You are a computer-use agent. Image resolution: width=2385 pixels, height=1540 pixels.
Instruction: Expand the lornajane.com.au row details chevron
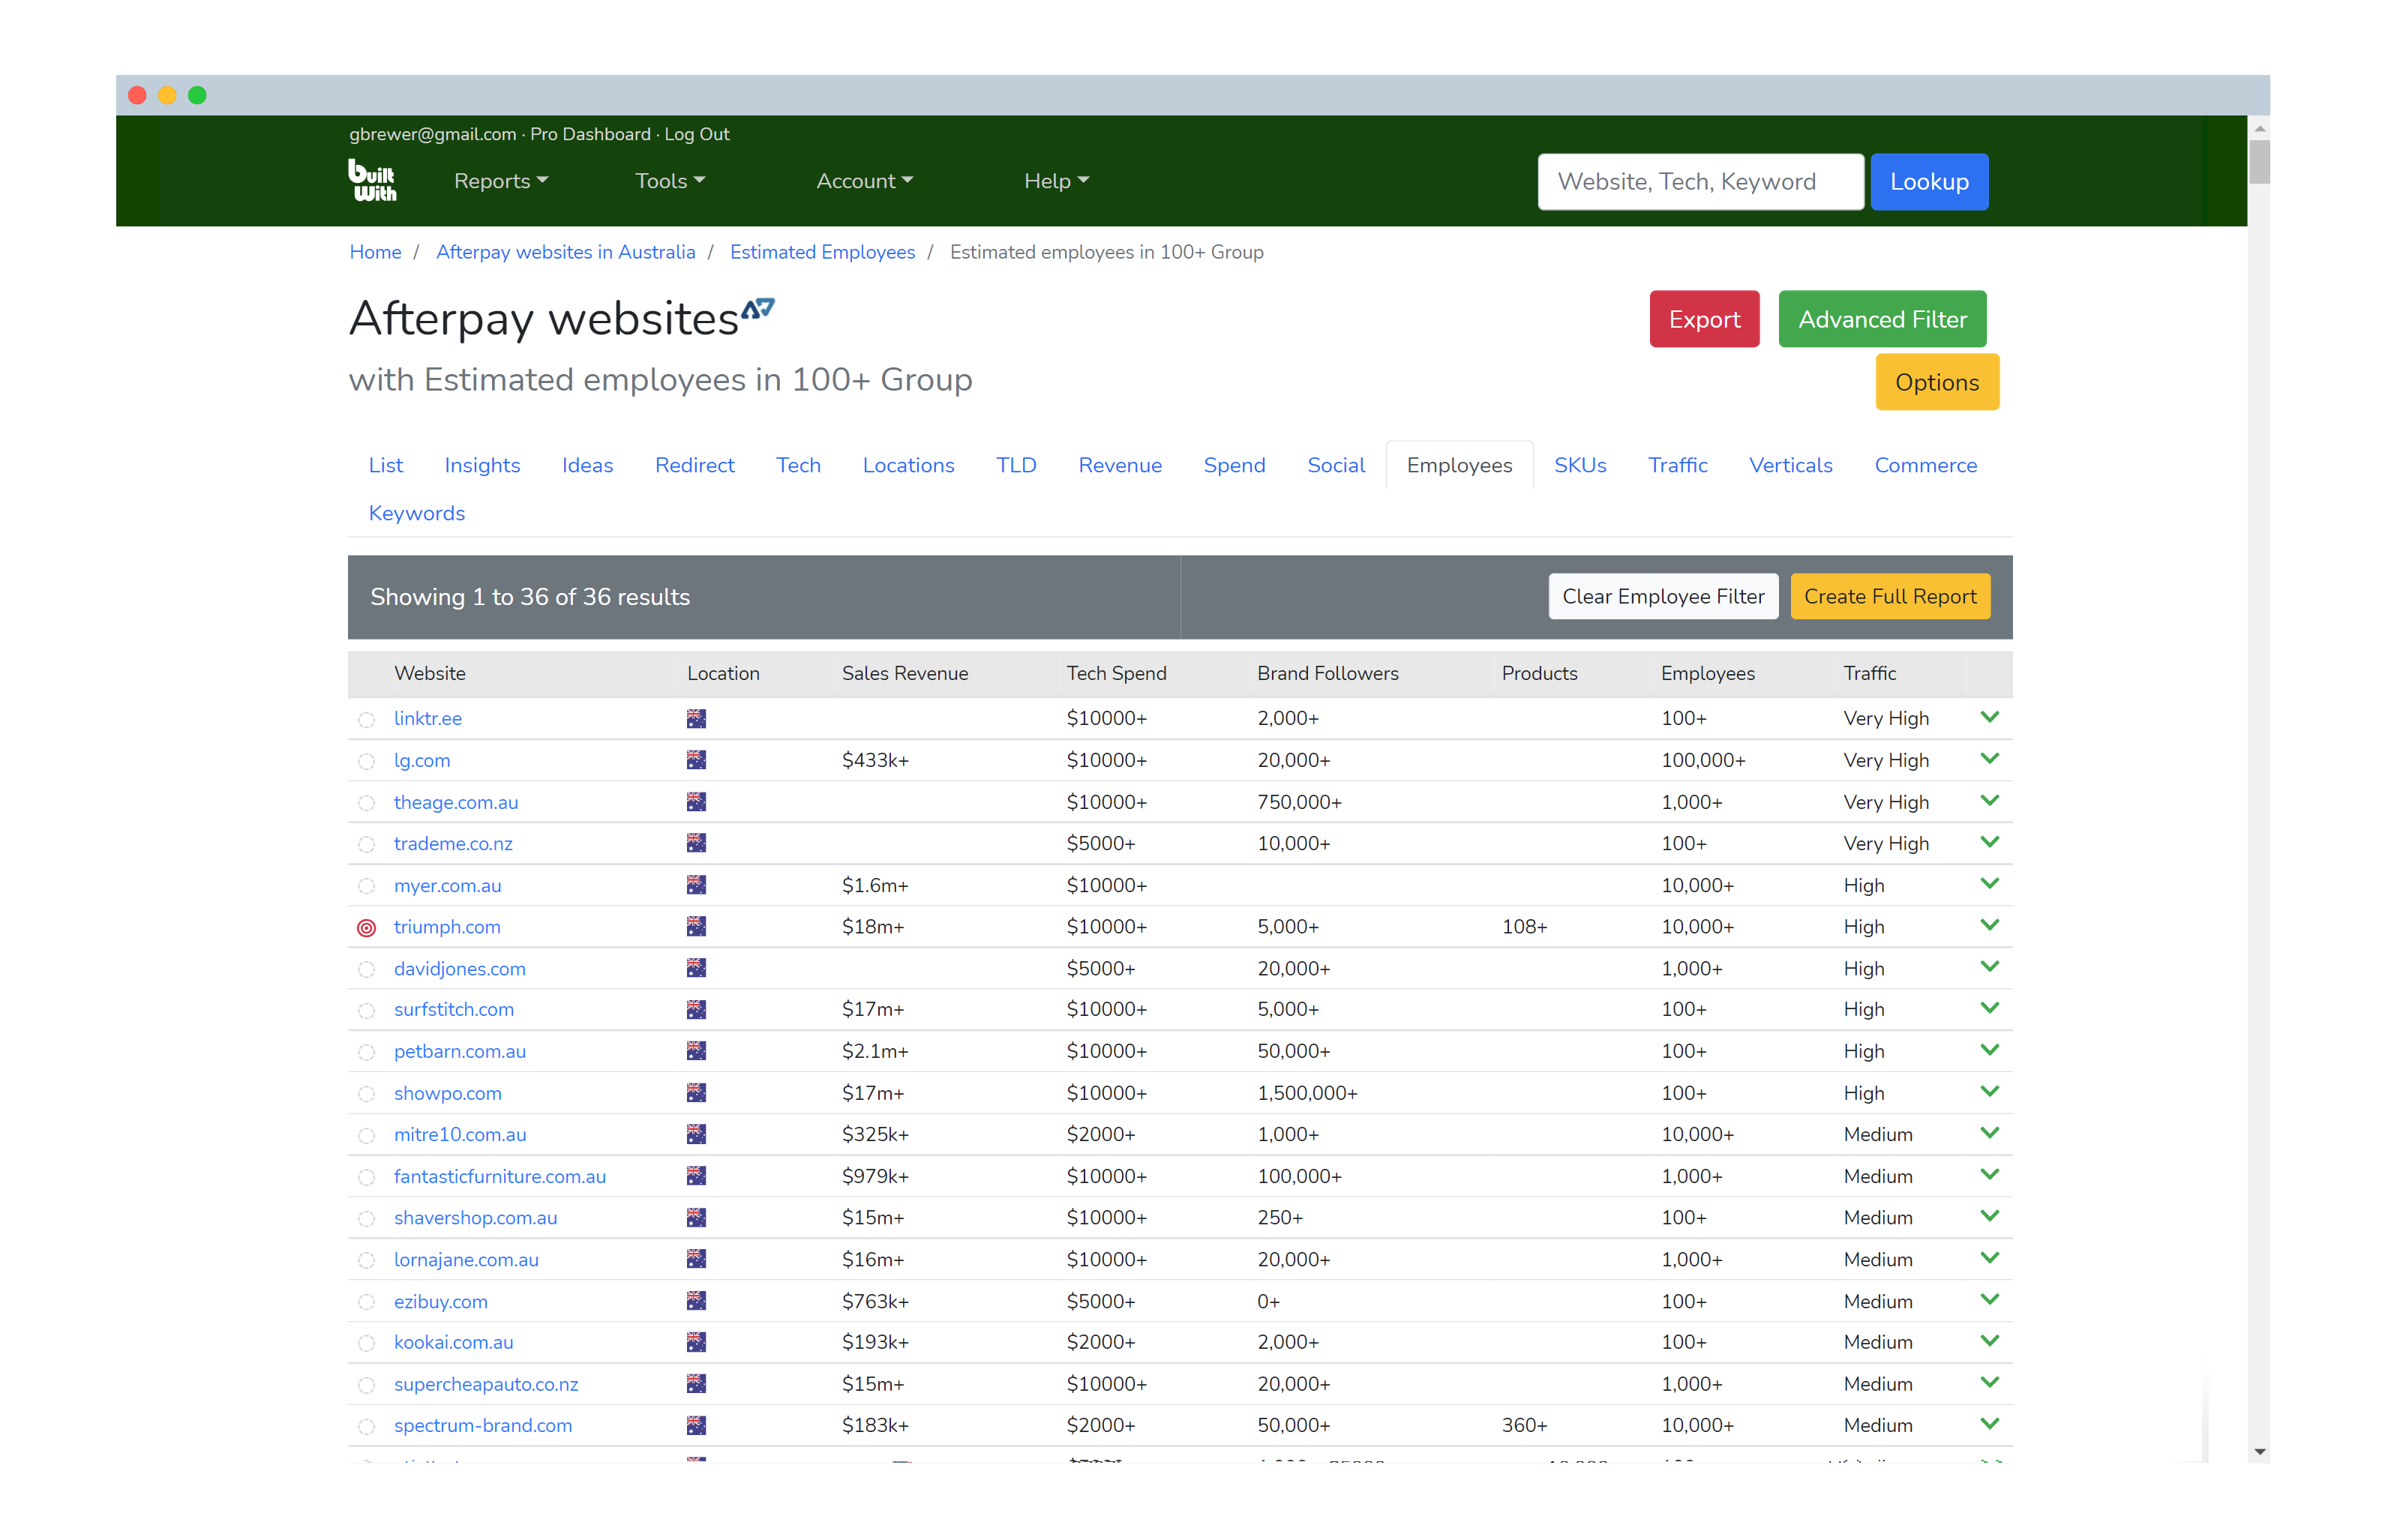pos(1989,1258)
